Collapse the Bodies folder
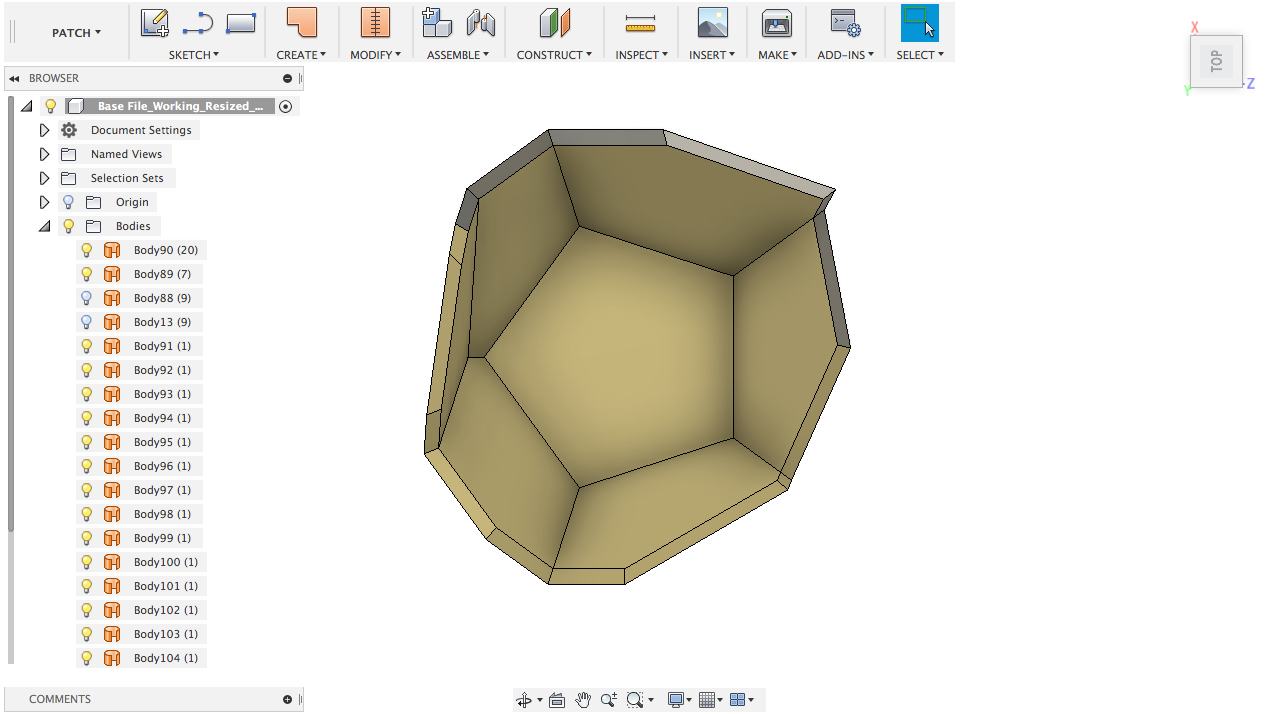This screenshot has height=714, width=1280. pos(44,226)
